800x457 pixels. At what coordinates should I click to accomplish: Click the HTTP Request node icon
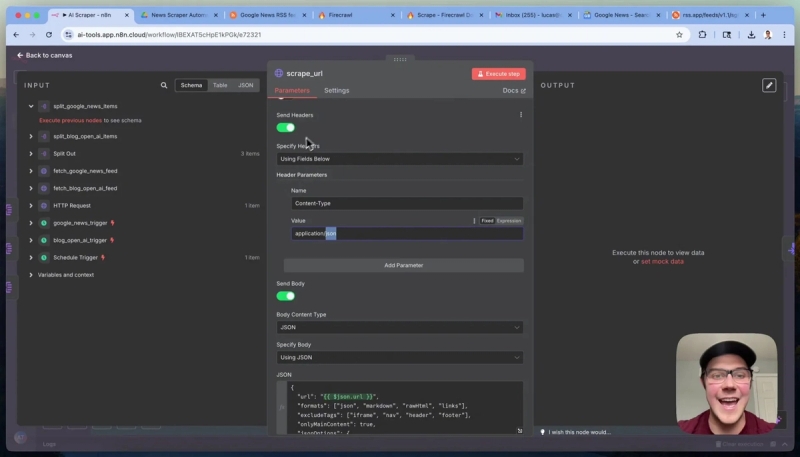(44, 206)
